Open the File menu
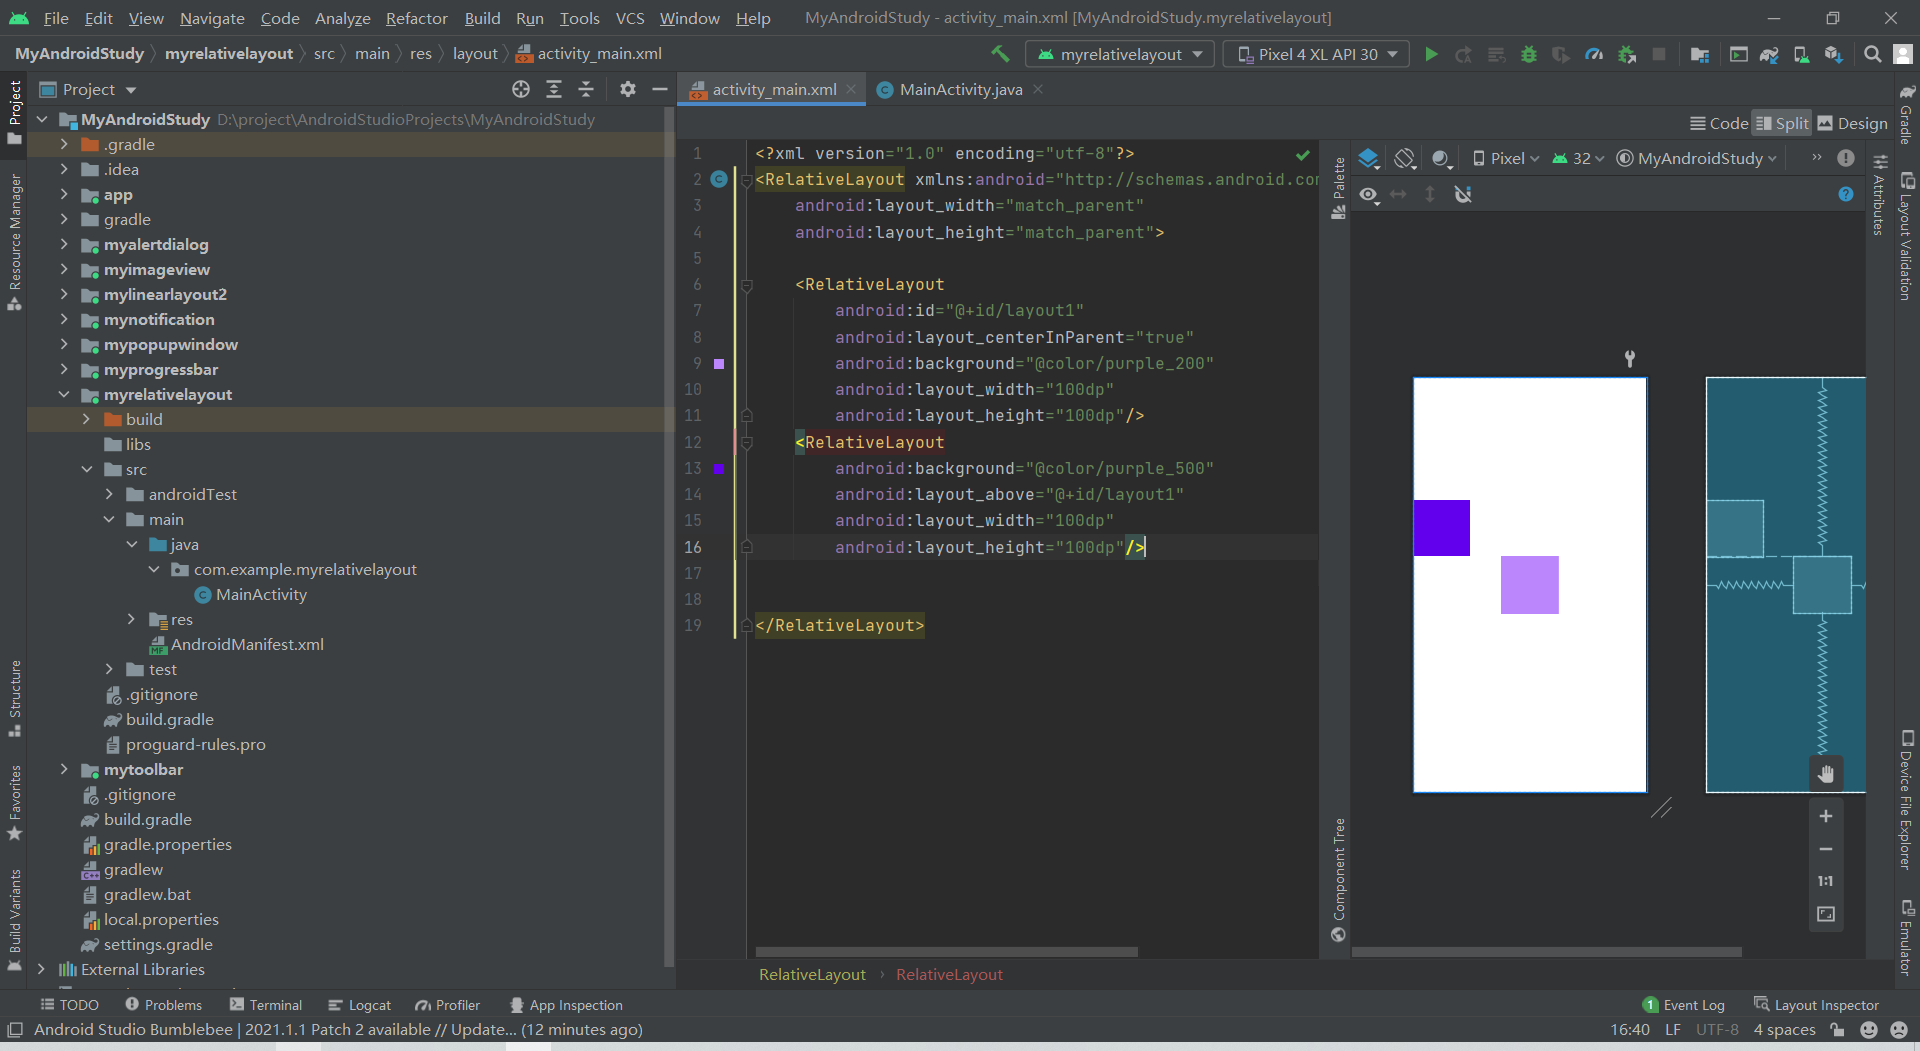This screenshot has height=1051, width=1920. 56,18
